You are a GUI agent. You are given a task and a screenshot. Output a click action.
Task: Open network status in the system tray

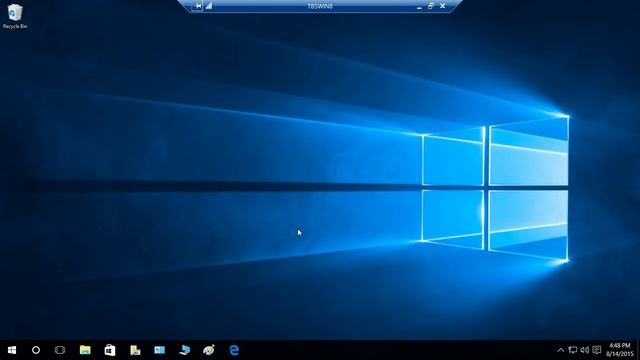pos(573,350)
